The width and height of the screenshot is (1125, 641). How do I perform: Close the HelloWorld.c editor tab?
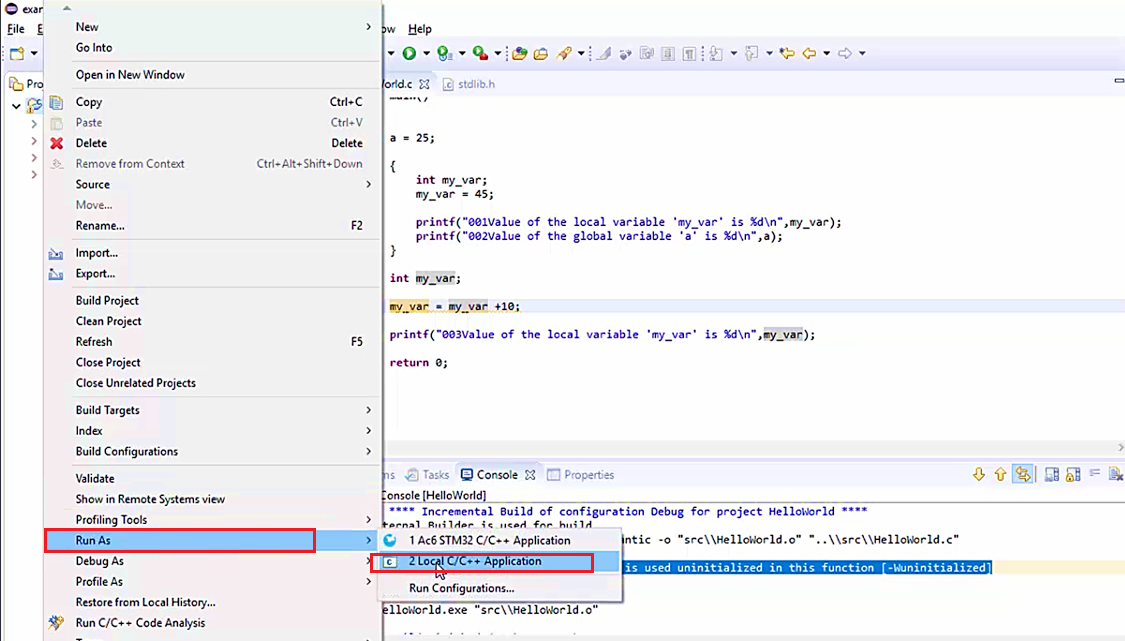[x=424, y=84]
